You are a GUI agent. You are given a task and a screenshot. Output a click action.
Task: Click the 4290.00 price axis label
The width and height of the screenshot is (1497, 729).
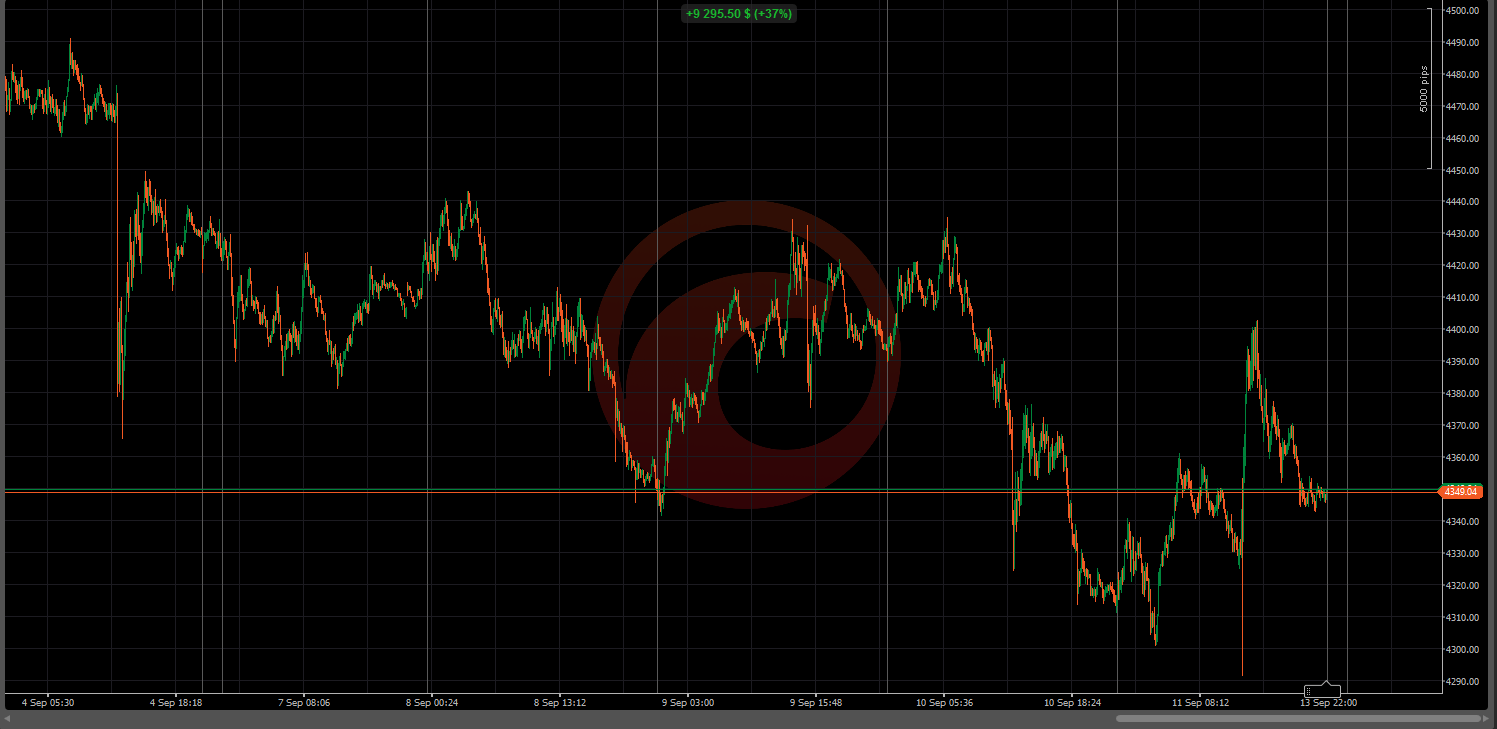pyautogui.click(x=1462, y=682)
